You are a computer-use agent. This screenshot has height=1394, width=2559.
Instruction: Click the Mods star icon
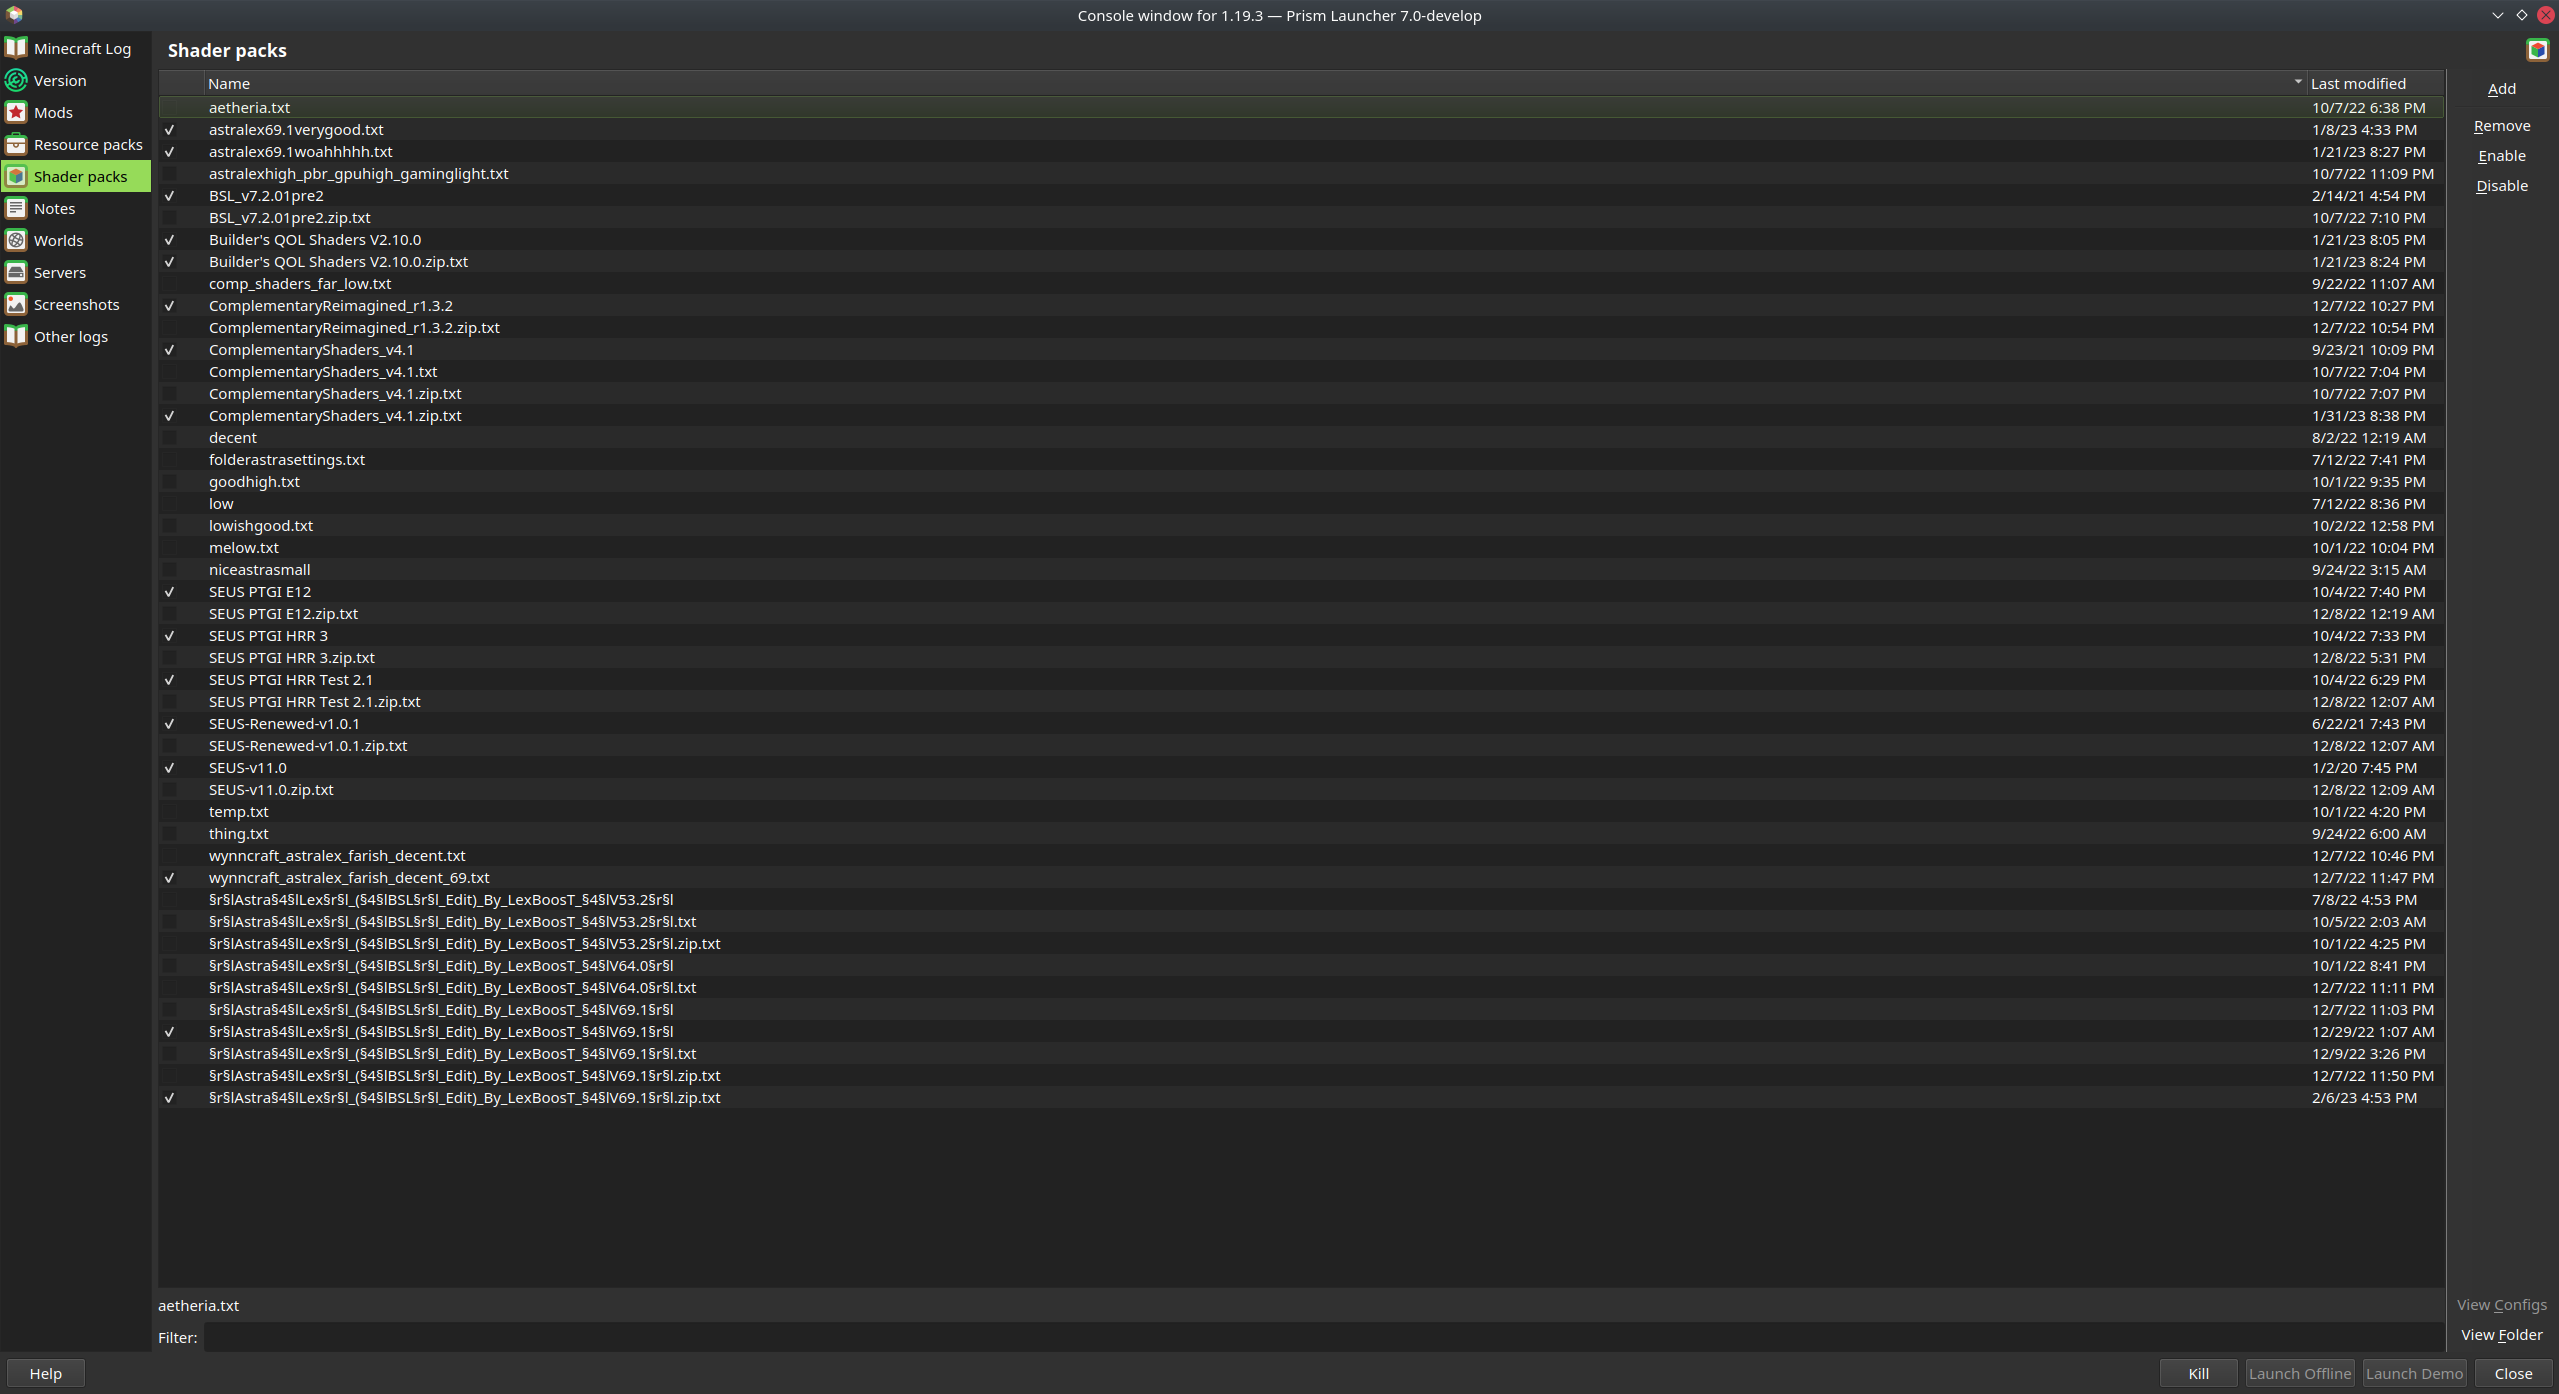pos(16,112)
